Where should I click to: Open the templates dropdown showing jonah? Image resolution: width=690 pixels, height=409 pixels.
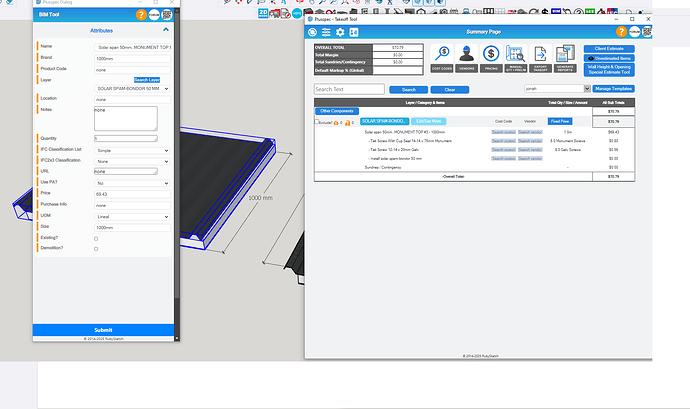[x=557, y=88]
